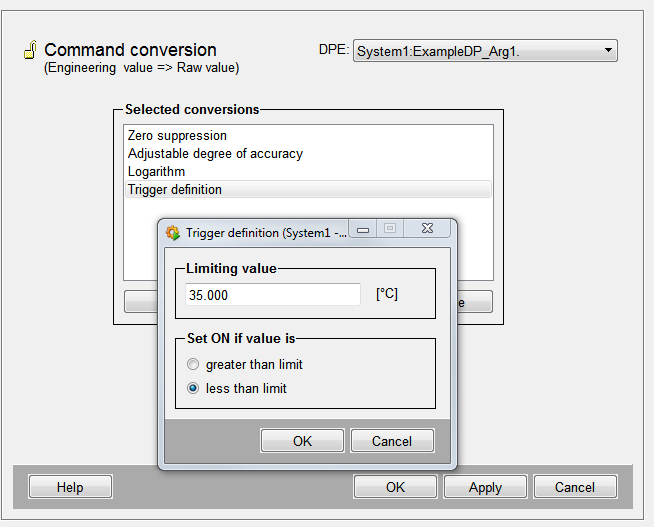Choose the 'Logarithm' conversion entry
This screenshot has height=527, width=654.
(156, 172)
